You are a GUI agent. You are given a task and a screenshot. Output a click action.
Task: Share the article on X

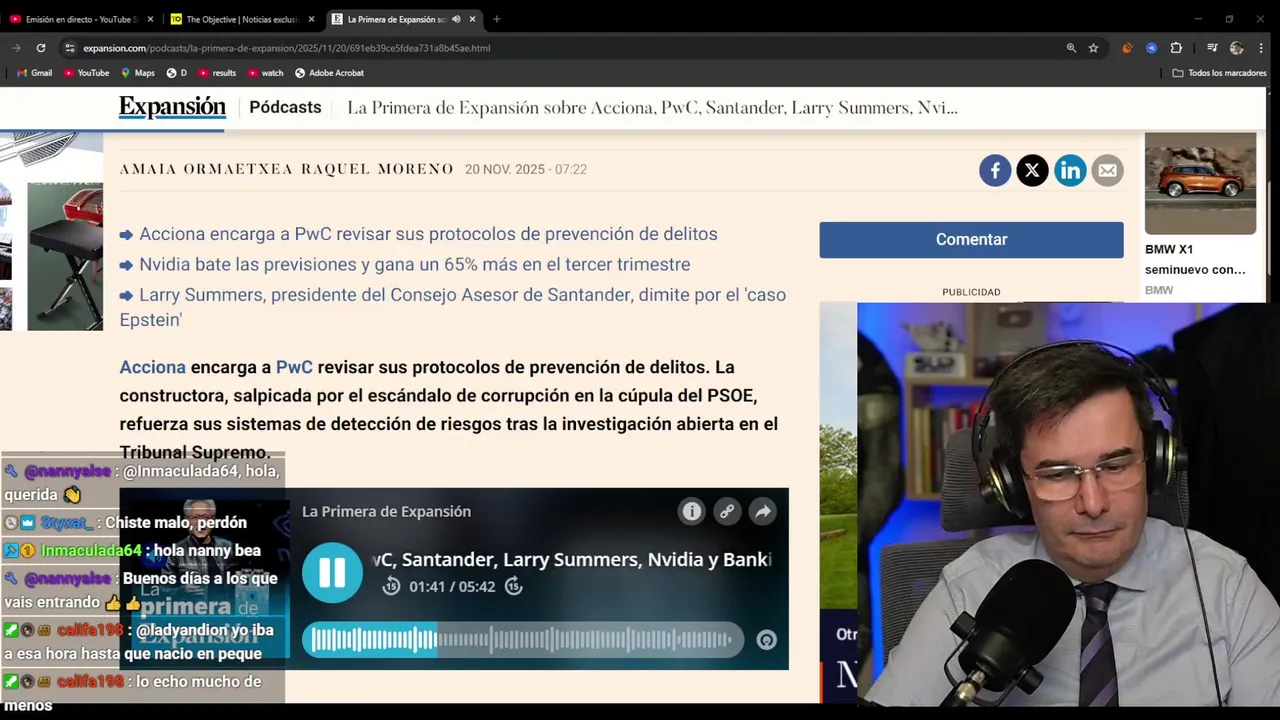(1032, 171)
